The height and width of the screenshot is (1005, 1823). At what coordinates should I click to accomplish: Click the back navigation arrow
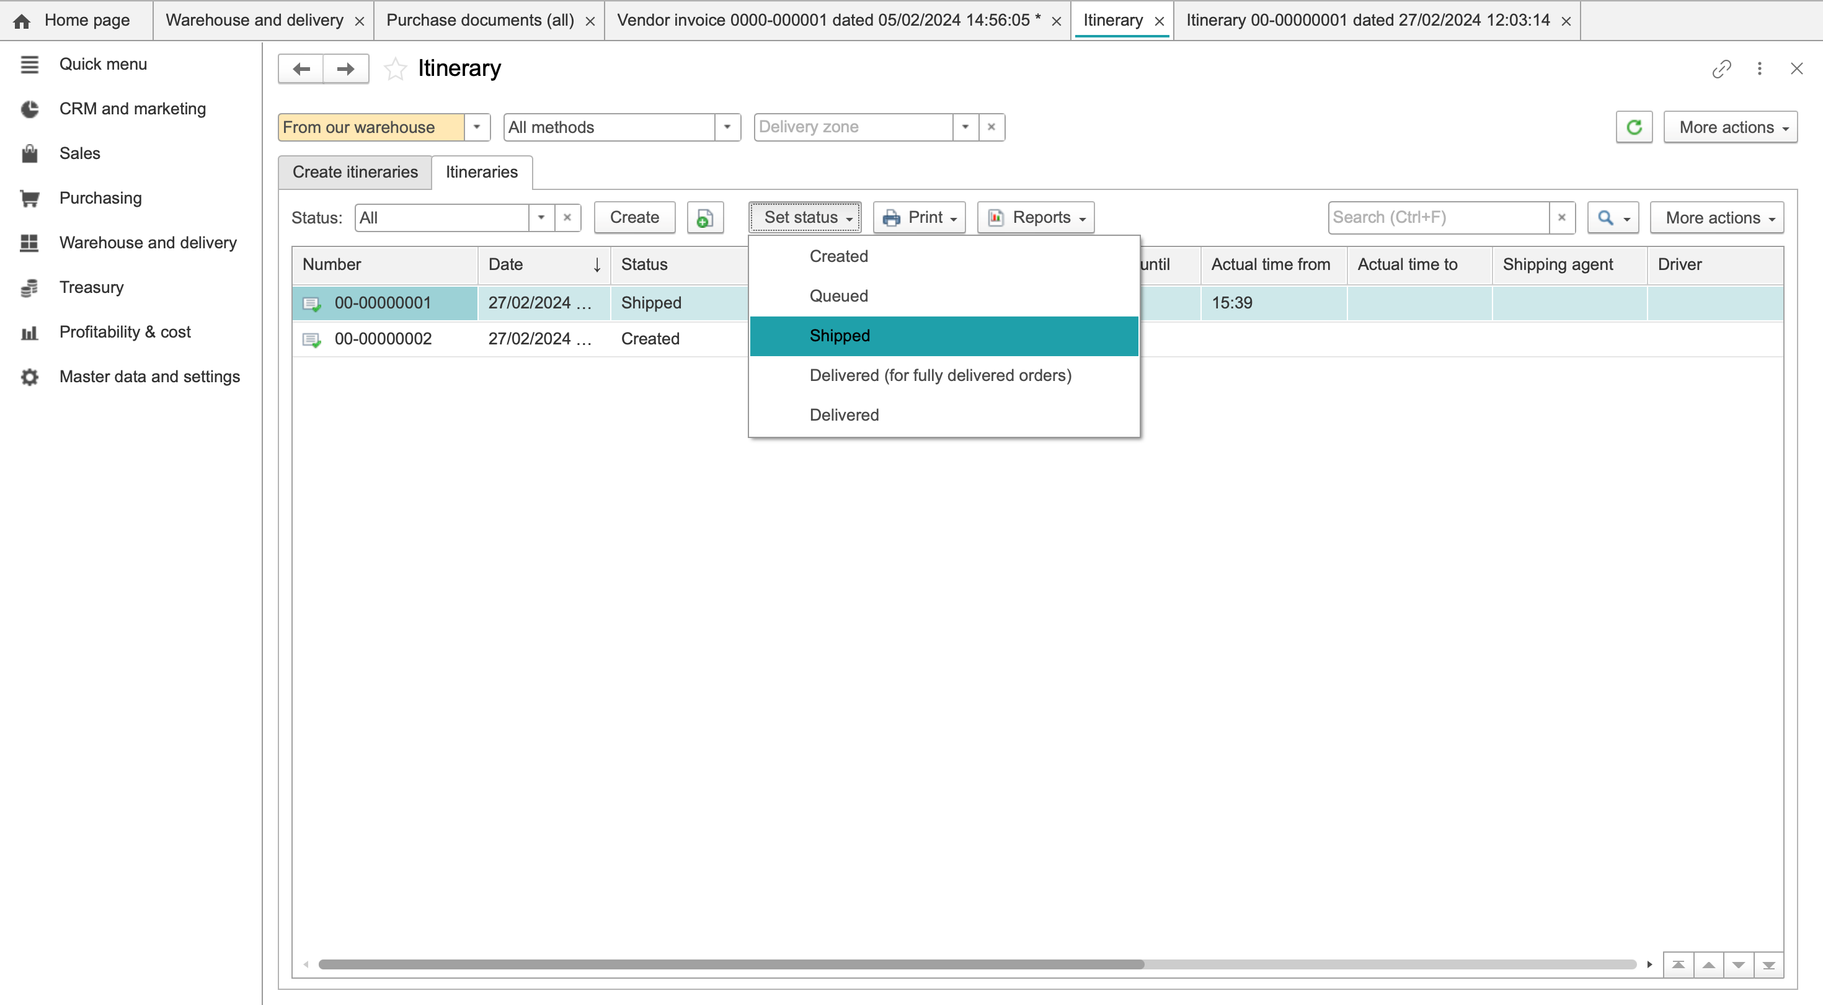(301, 68)
